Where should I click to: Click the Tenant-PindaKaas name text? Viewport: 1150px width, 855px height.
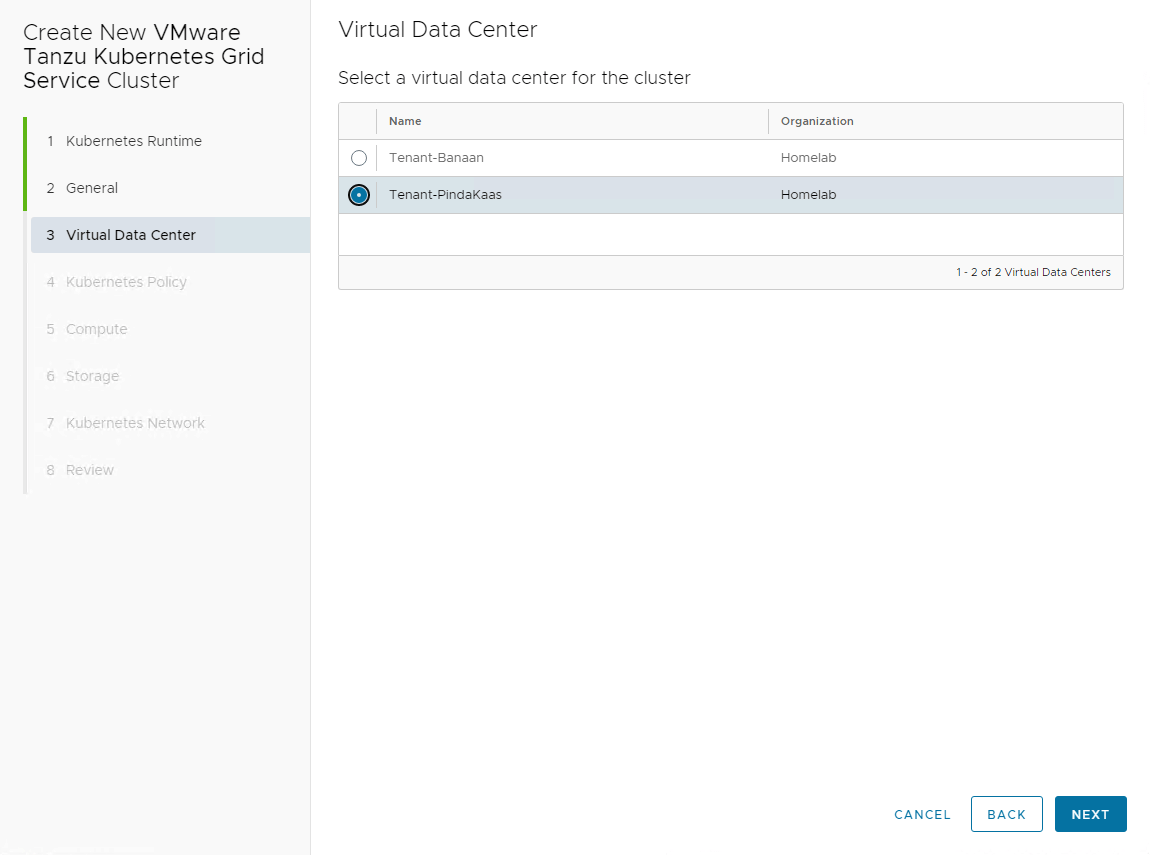[445, 195]
